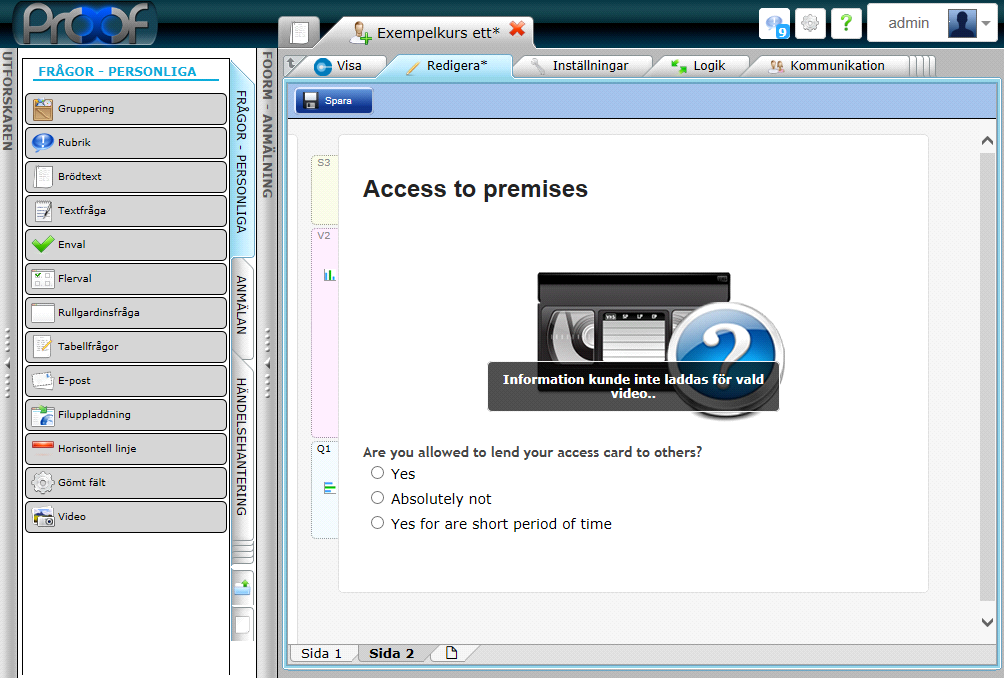Image resolution: width=1004 pixels, height=678 pixels.
Task: Open the help question mark icon
Action: (x=846, y=24)
